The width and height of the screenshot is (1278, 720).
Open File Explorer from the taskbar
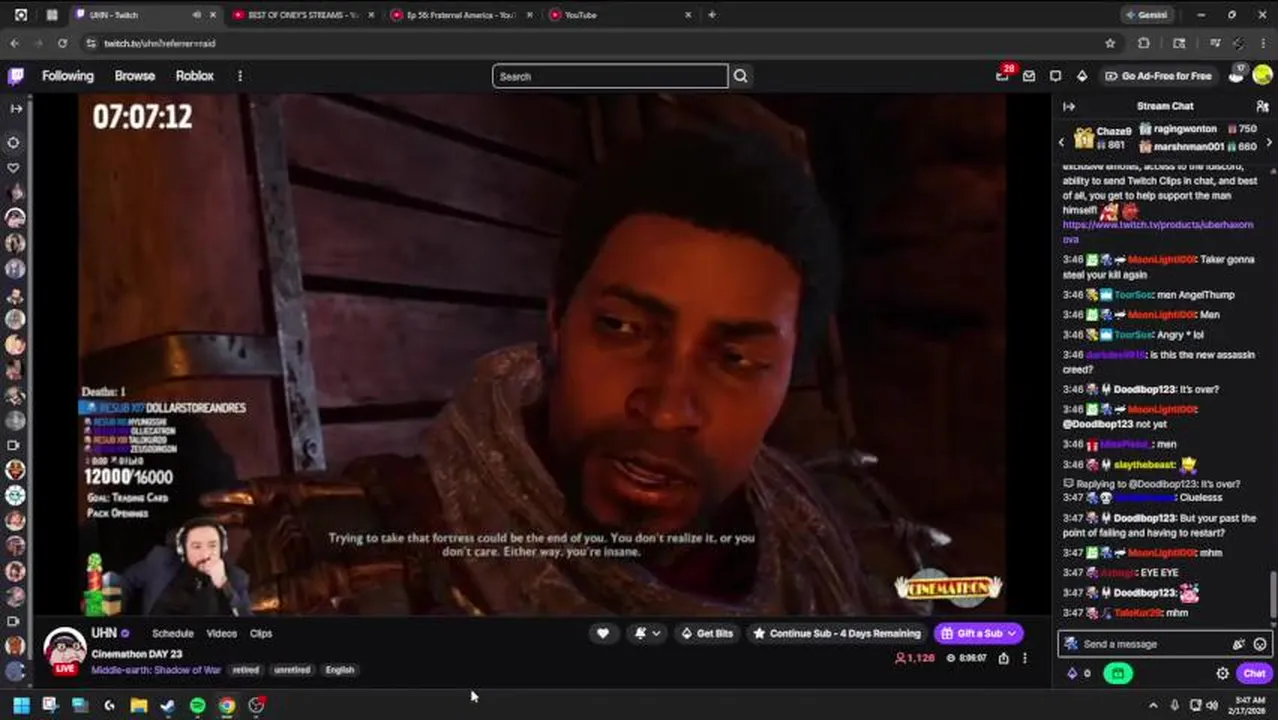tap(138, 705)
